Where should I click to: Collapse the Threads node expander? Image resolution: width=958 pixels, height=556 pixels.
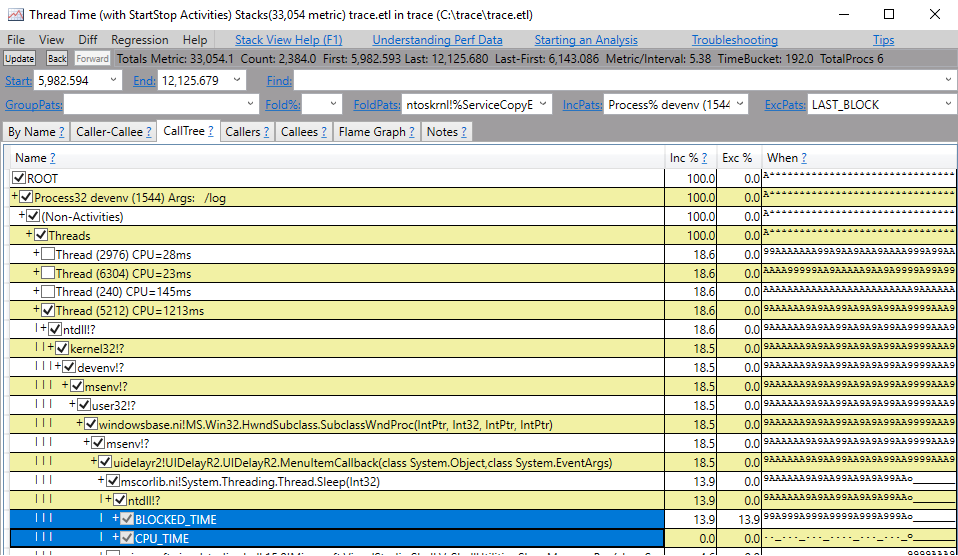click(x=29, y=235)
